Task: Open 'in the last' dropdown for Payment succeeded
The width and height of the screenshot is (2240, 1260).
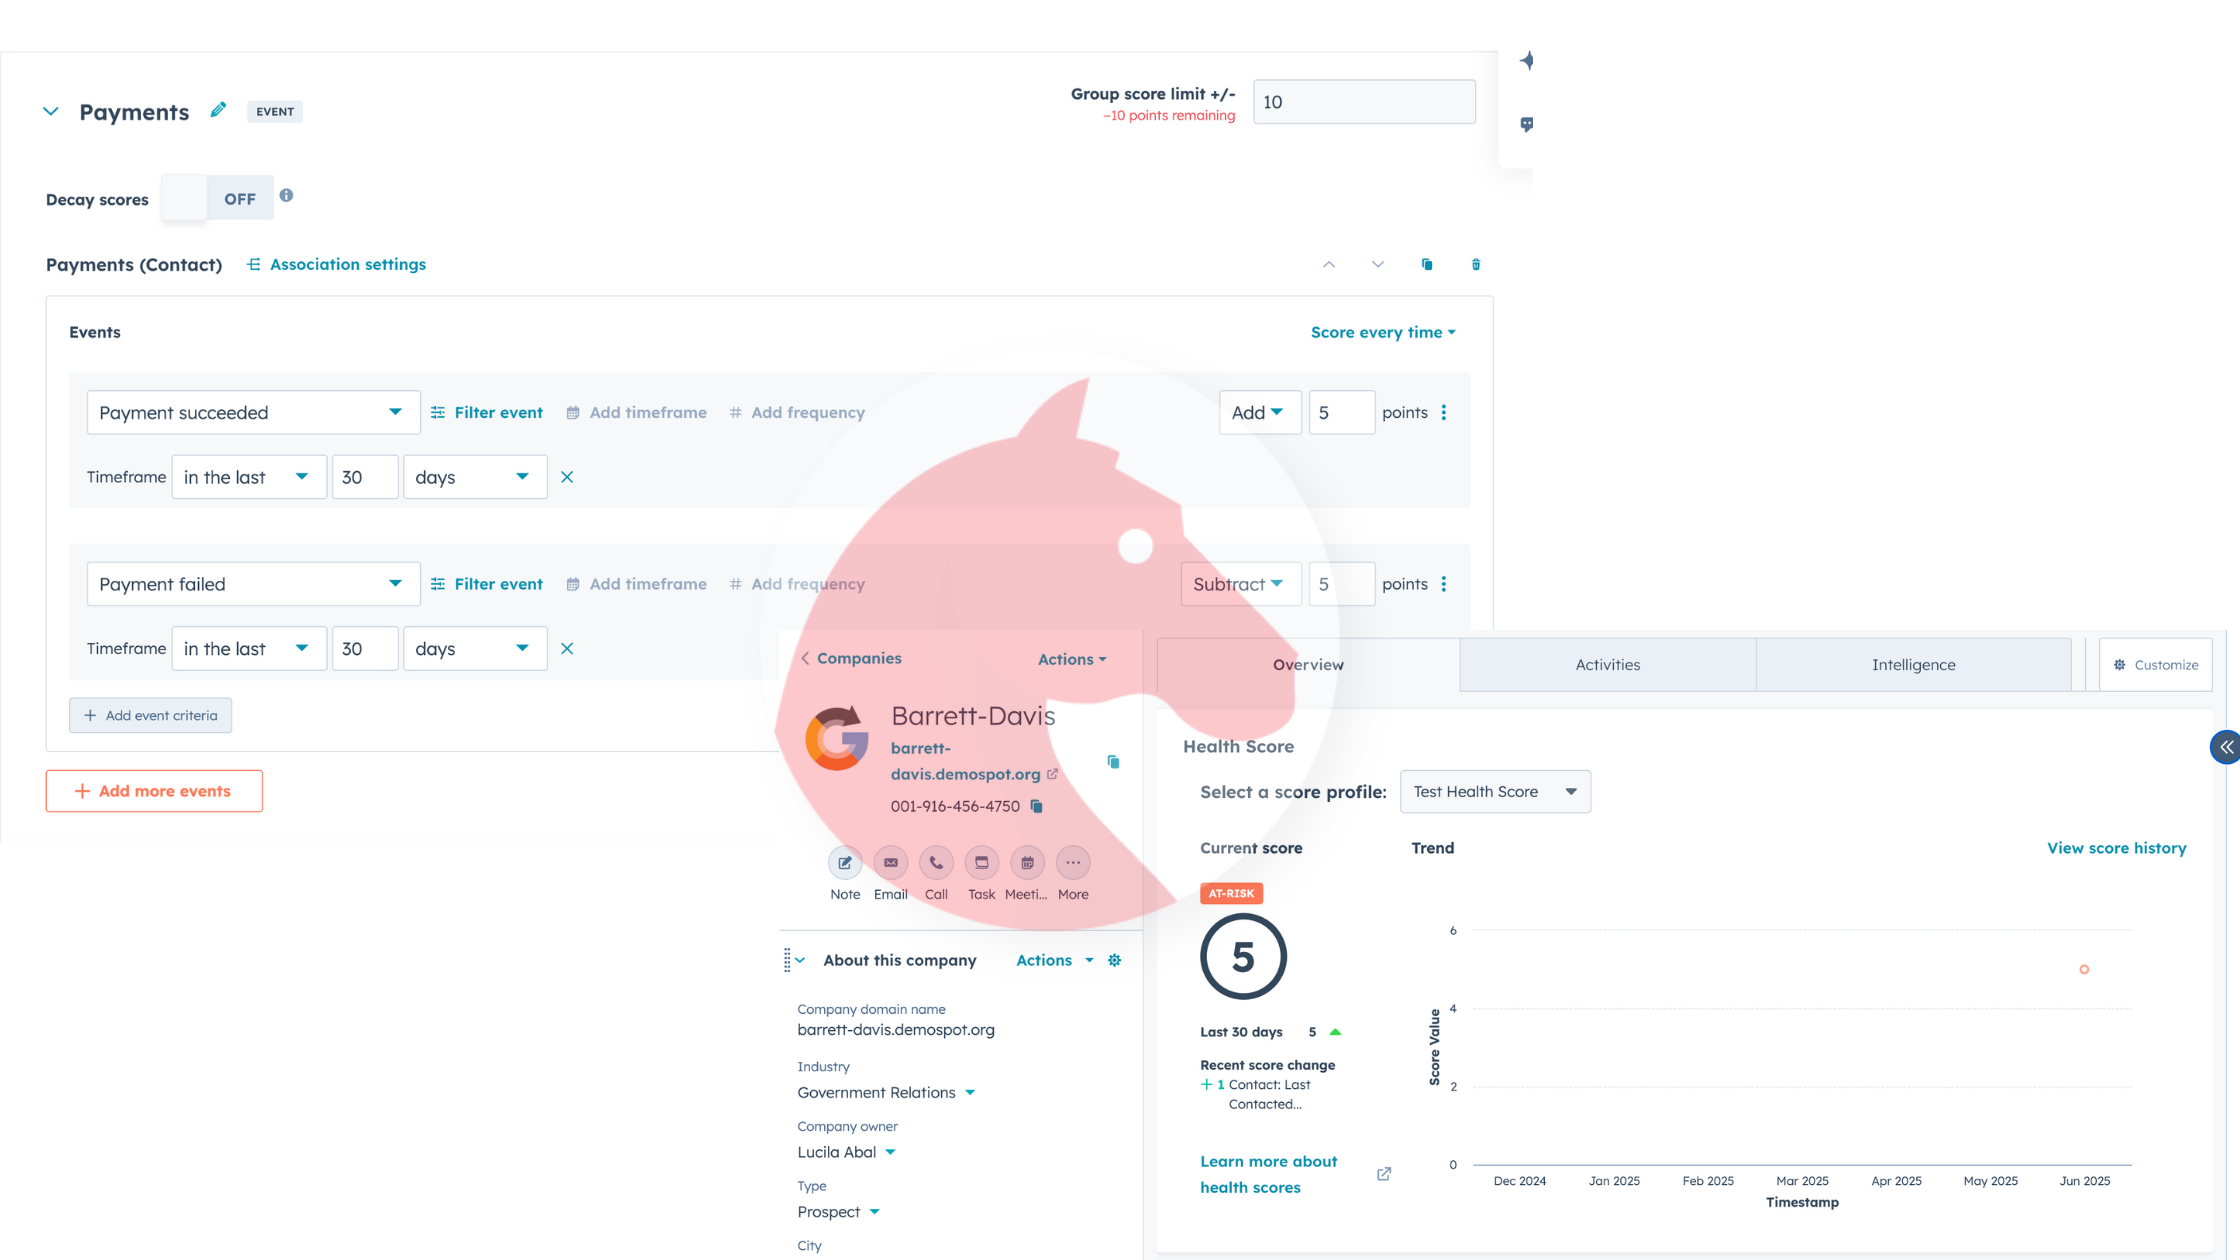Action: (x=249, y=477)
